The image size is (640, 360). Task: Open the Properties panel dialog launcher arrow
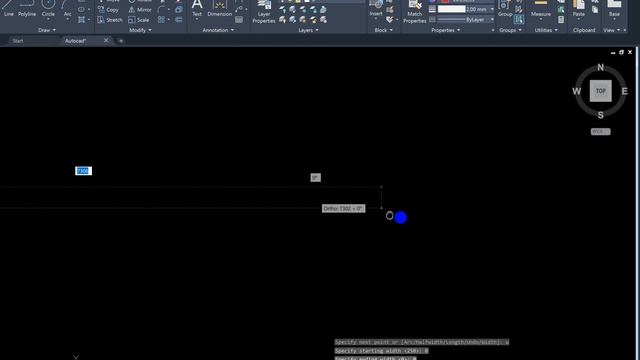coord(493,30)
